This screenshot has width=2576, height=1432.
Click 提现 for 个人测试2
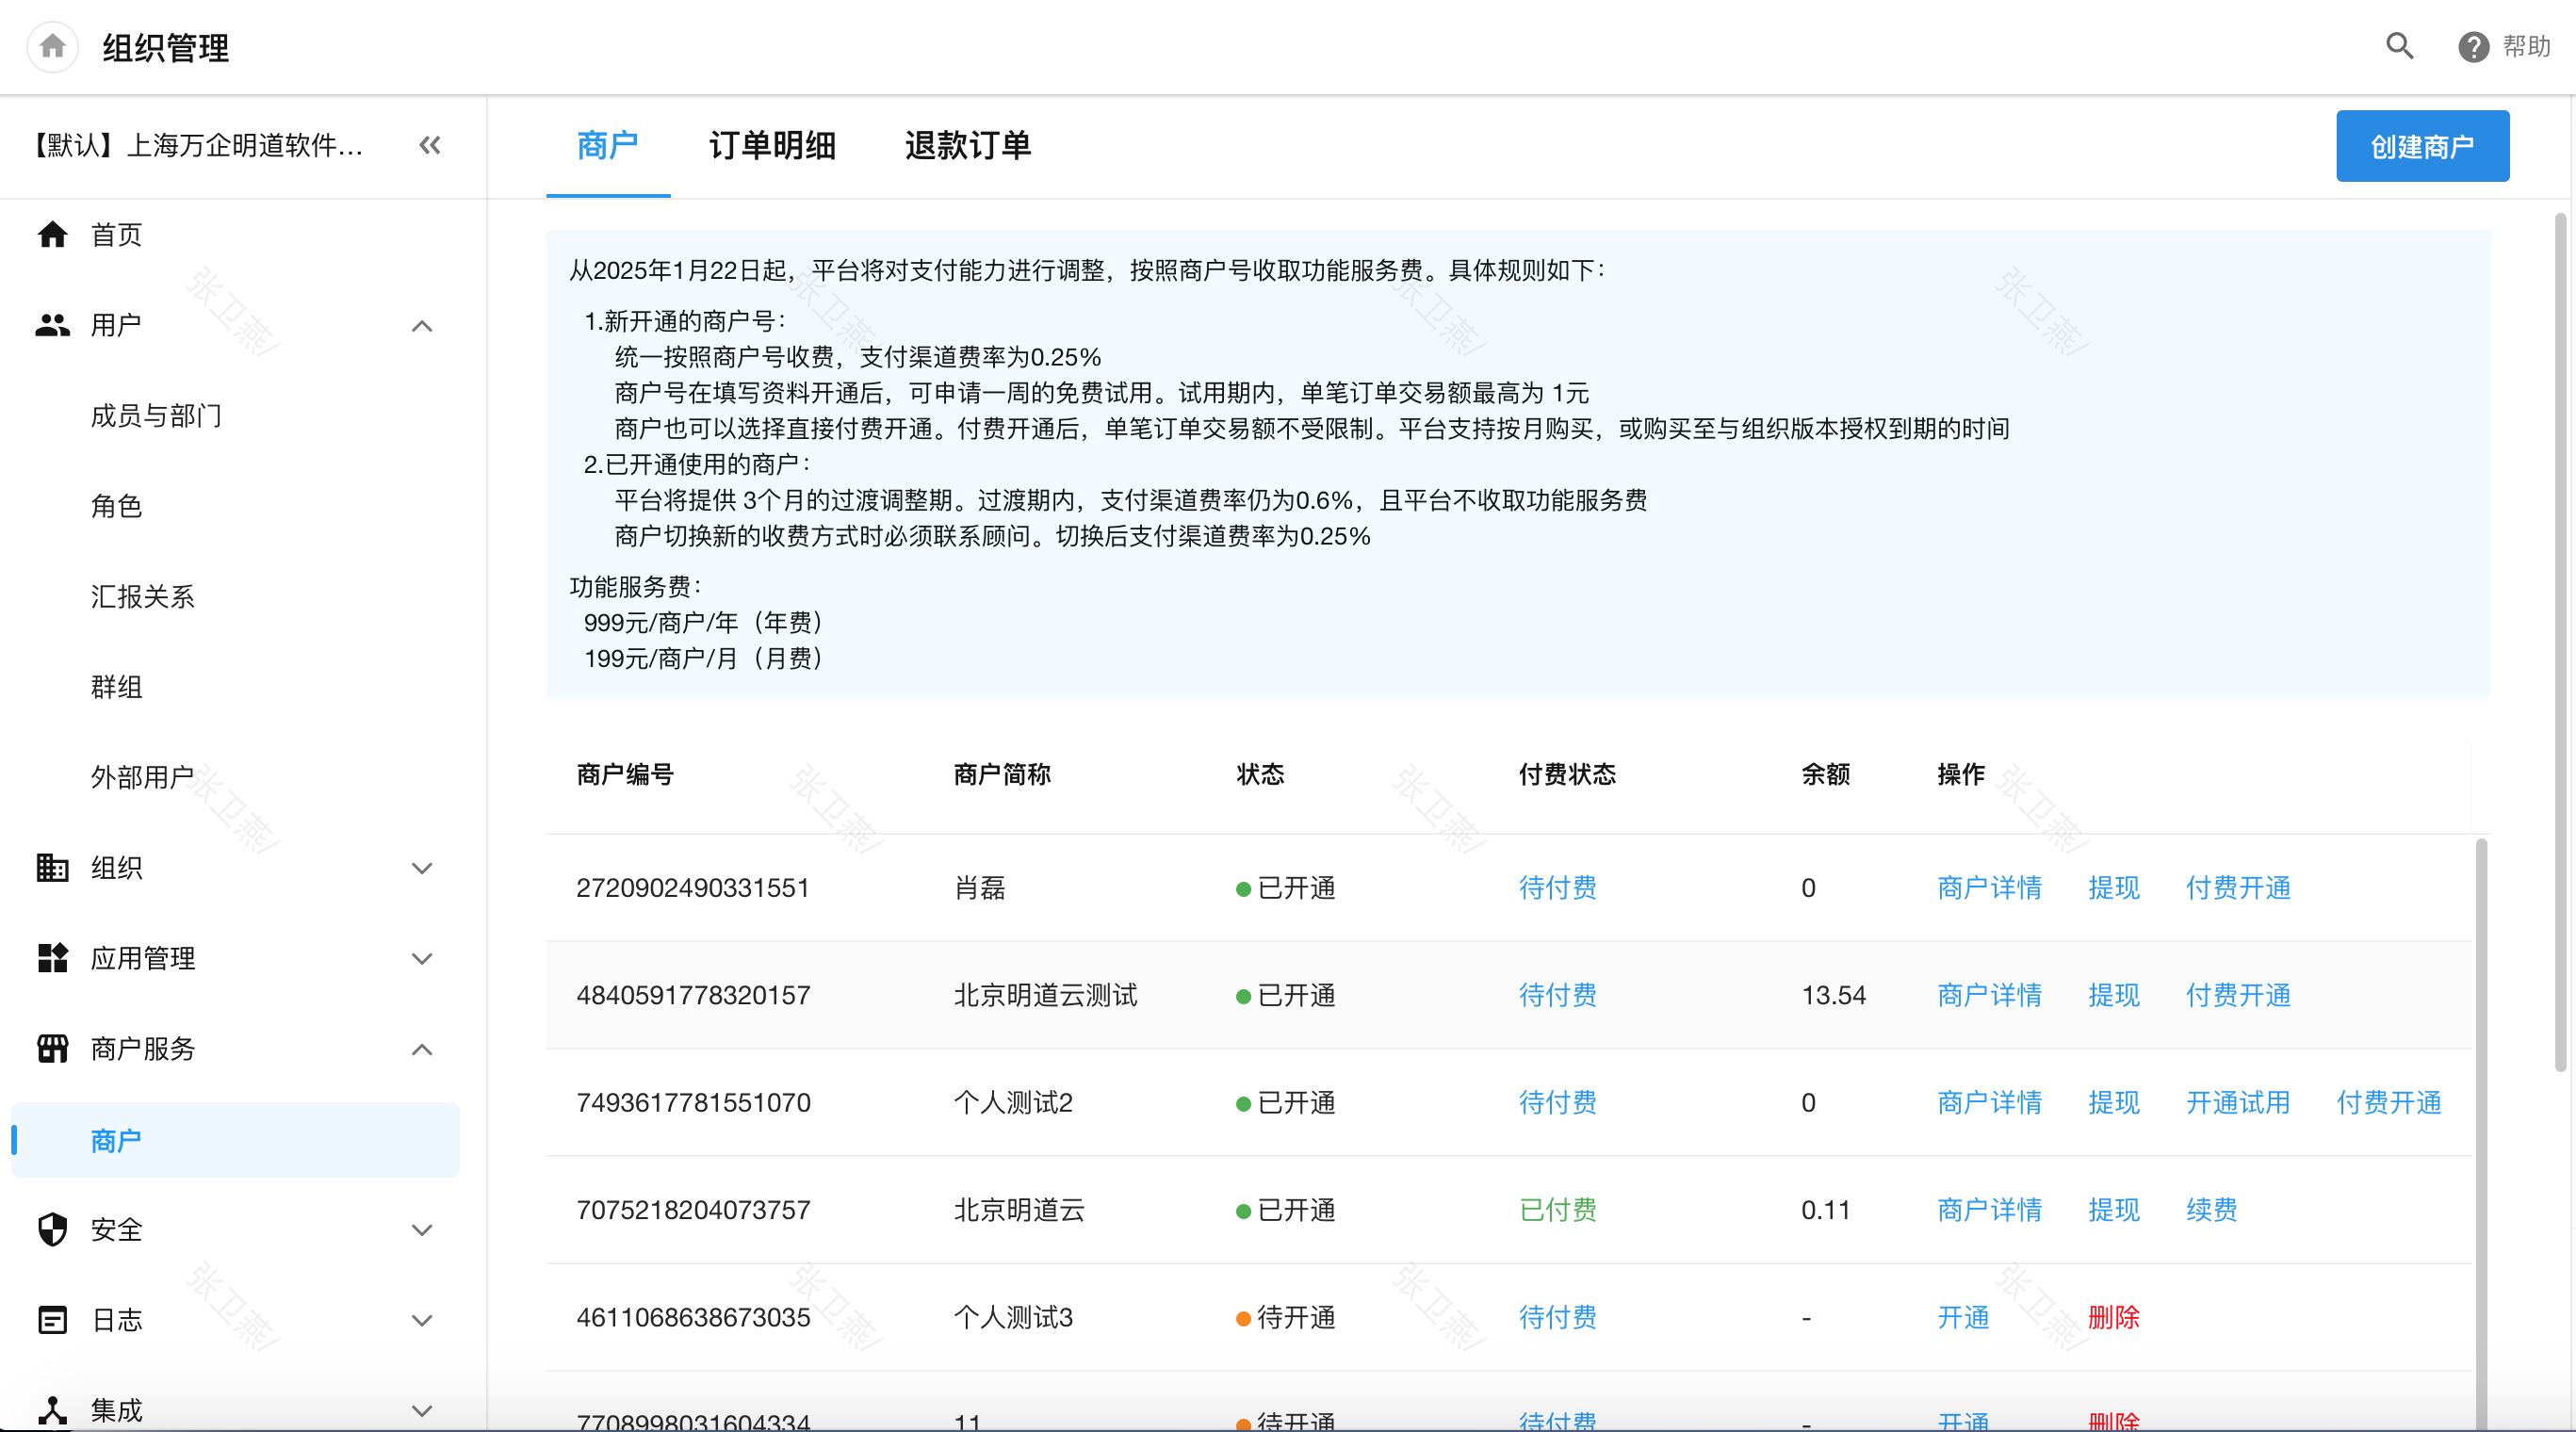pos(2113,1102)
